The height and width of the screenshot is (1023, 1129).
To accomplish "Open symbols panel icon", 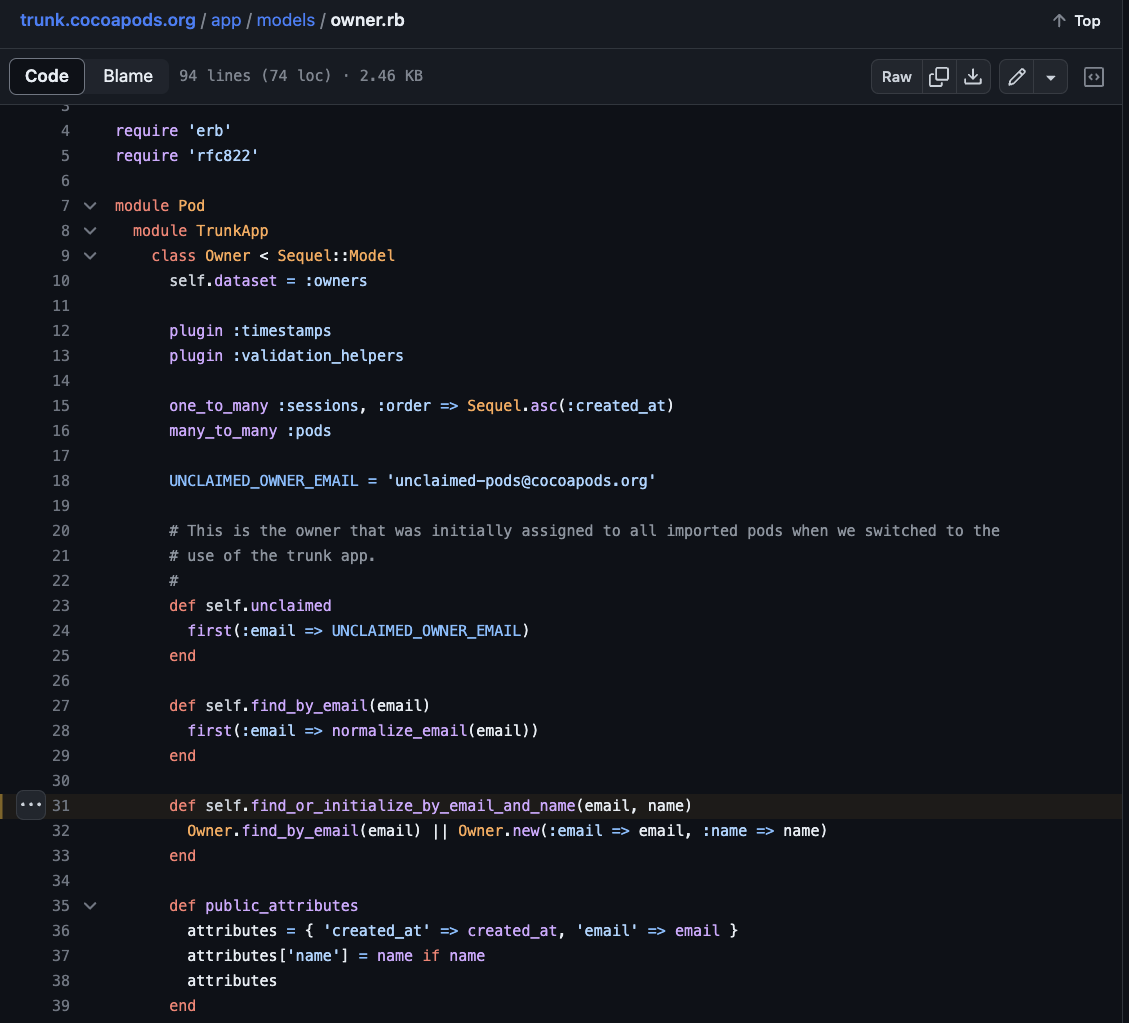I will [x=1094, y=77].
